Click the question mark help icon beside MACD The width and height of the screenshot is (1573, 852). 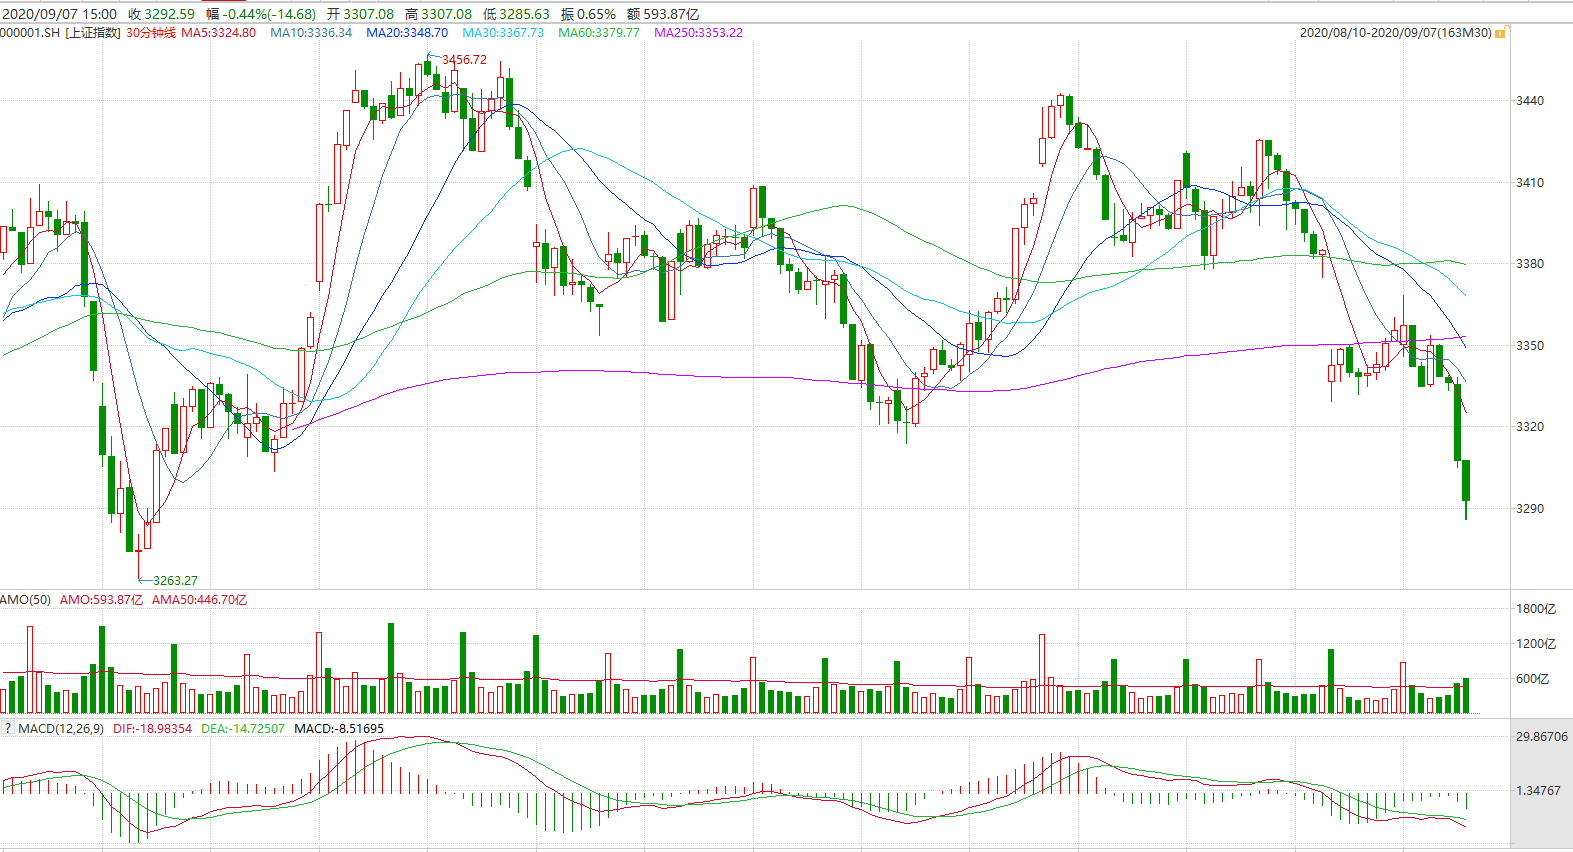click(7, 729)
